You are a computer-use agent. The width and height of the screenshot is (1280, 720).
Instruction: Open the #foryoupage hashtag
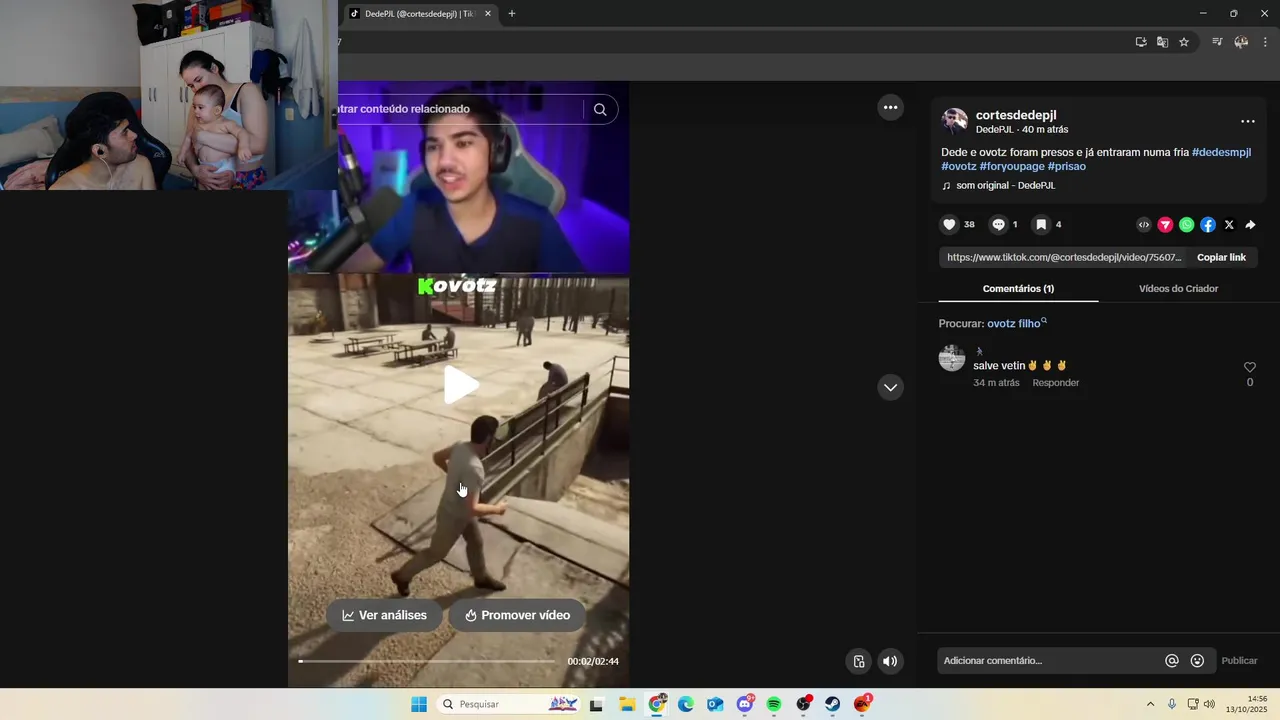[x=1012, y=166]
